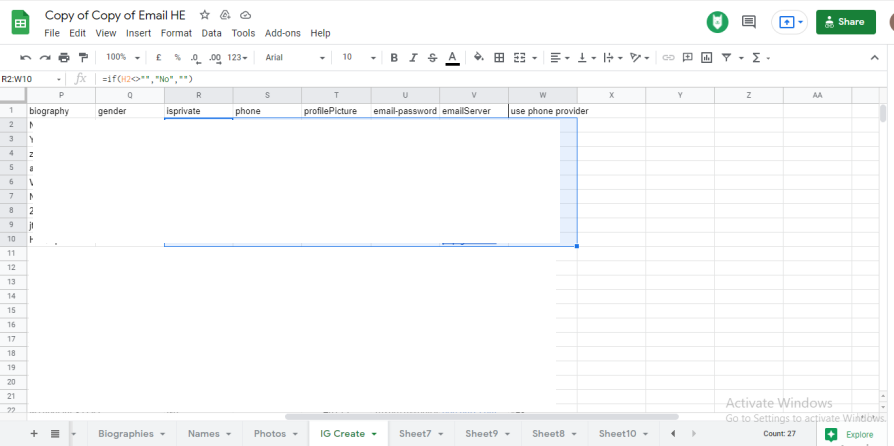Toggle bold formatting
Image resolution: width=894 pixels, height=446 pixels.
click(x=394, y=58)
